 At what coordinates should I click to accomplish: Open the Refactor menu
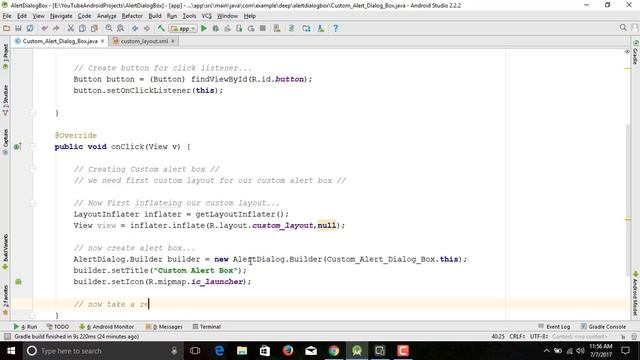pos(132,16)
